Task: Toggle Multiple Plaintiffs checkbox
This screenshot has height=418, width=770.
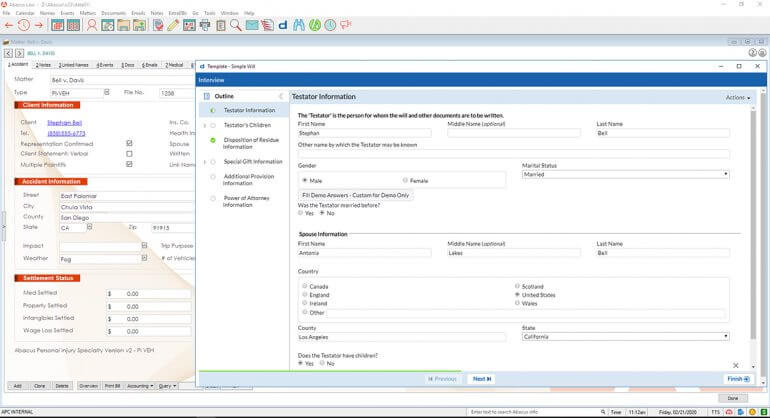Action: [129, 164]
